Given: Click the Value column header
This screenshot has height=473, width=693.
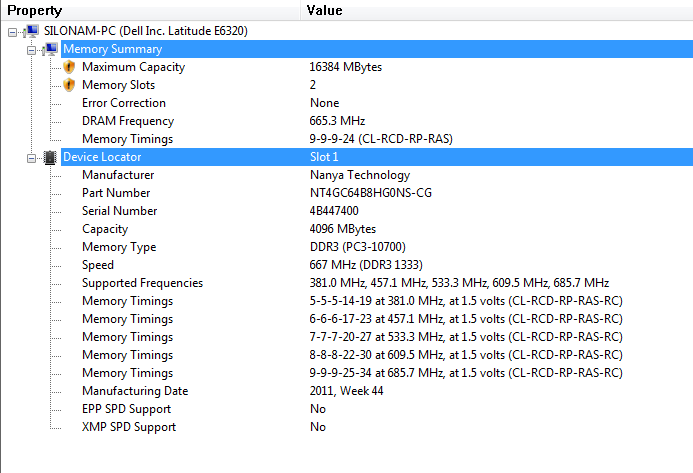Looking at the screenshot, I should click(x=497, y=10).
